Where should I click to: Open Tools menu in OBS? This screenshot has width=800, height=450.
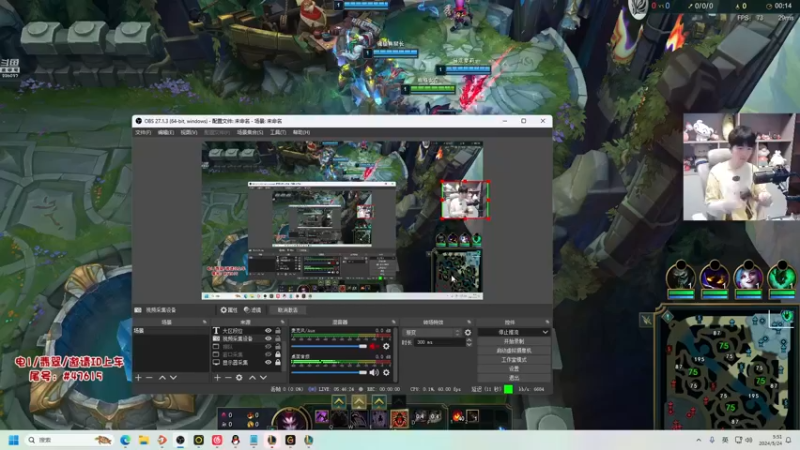[x=278, y=133]
